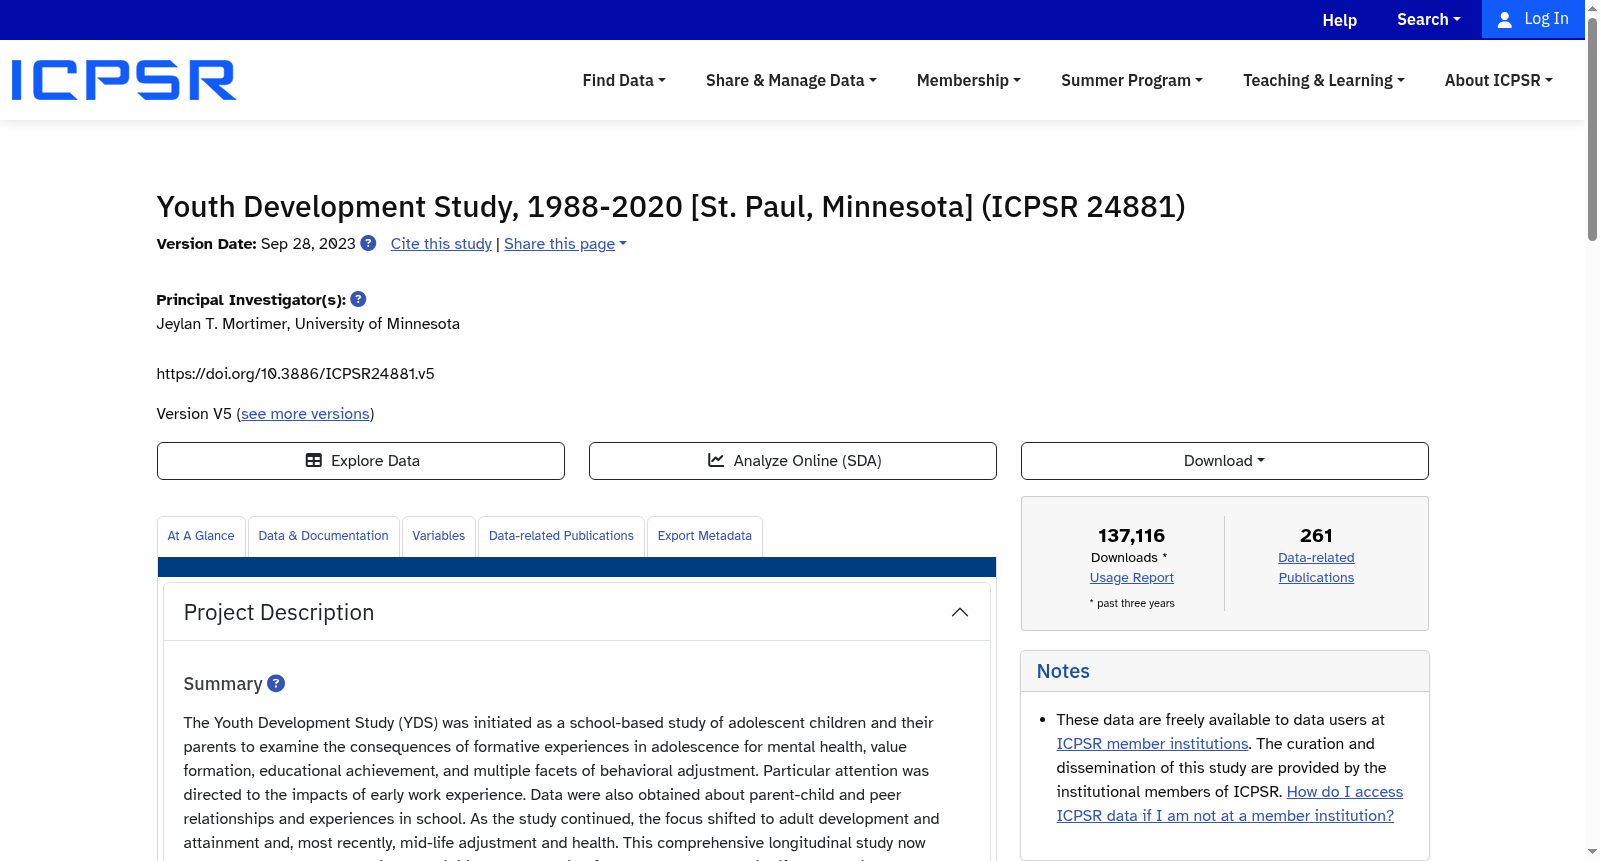This screenshot has width=1600, height=861.
Task: Click the Log In user icon
Action: point(1504,20)
